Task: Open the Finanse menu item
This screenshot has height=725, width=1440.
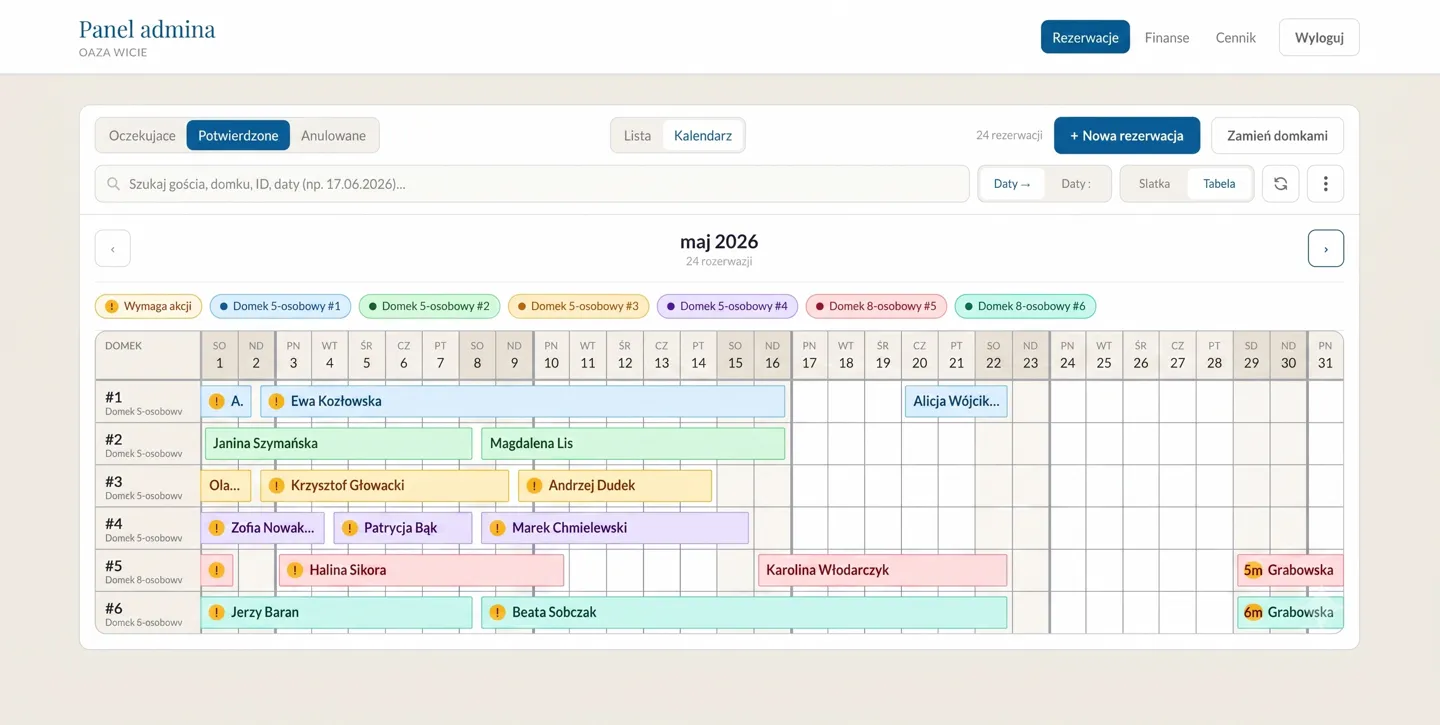Action: [x=1167, y=37]
